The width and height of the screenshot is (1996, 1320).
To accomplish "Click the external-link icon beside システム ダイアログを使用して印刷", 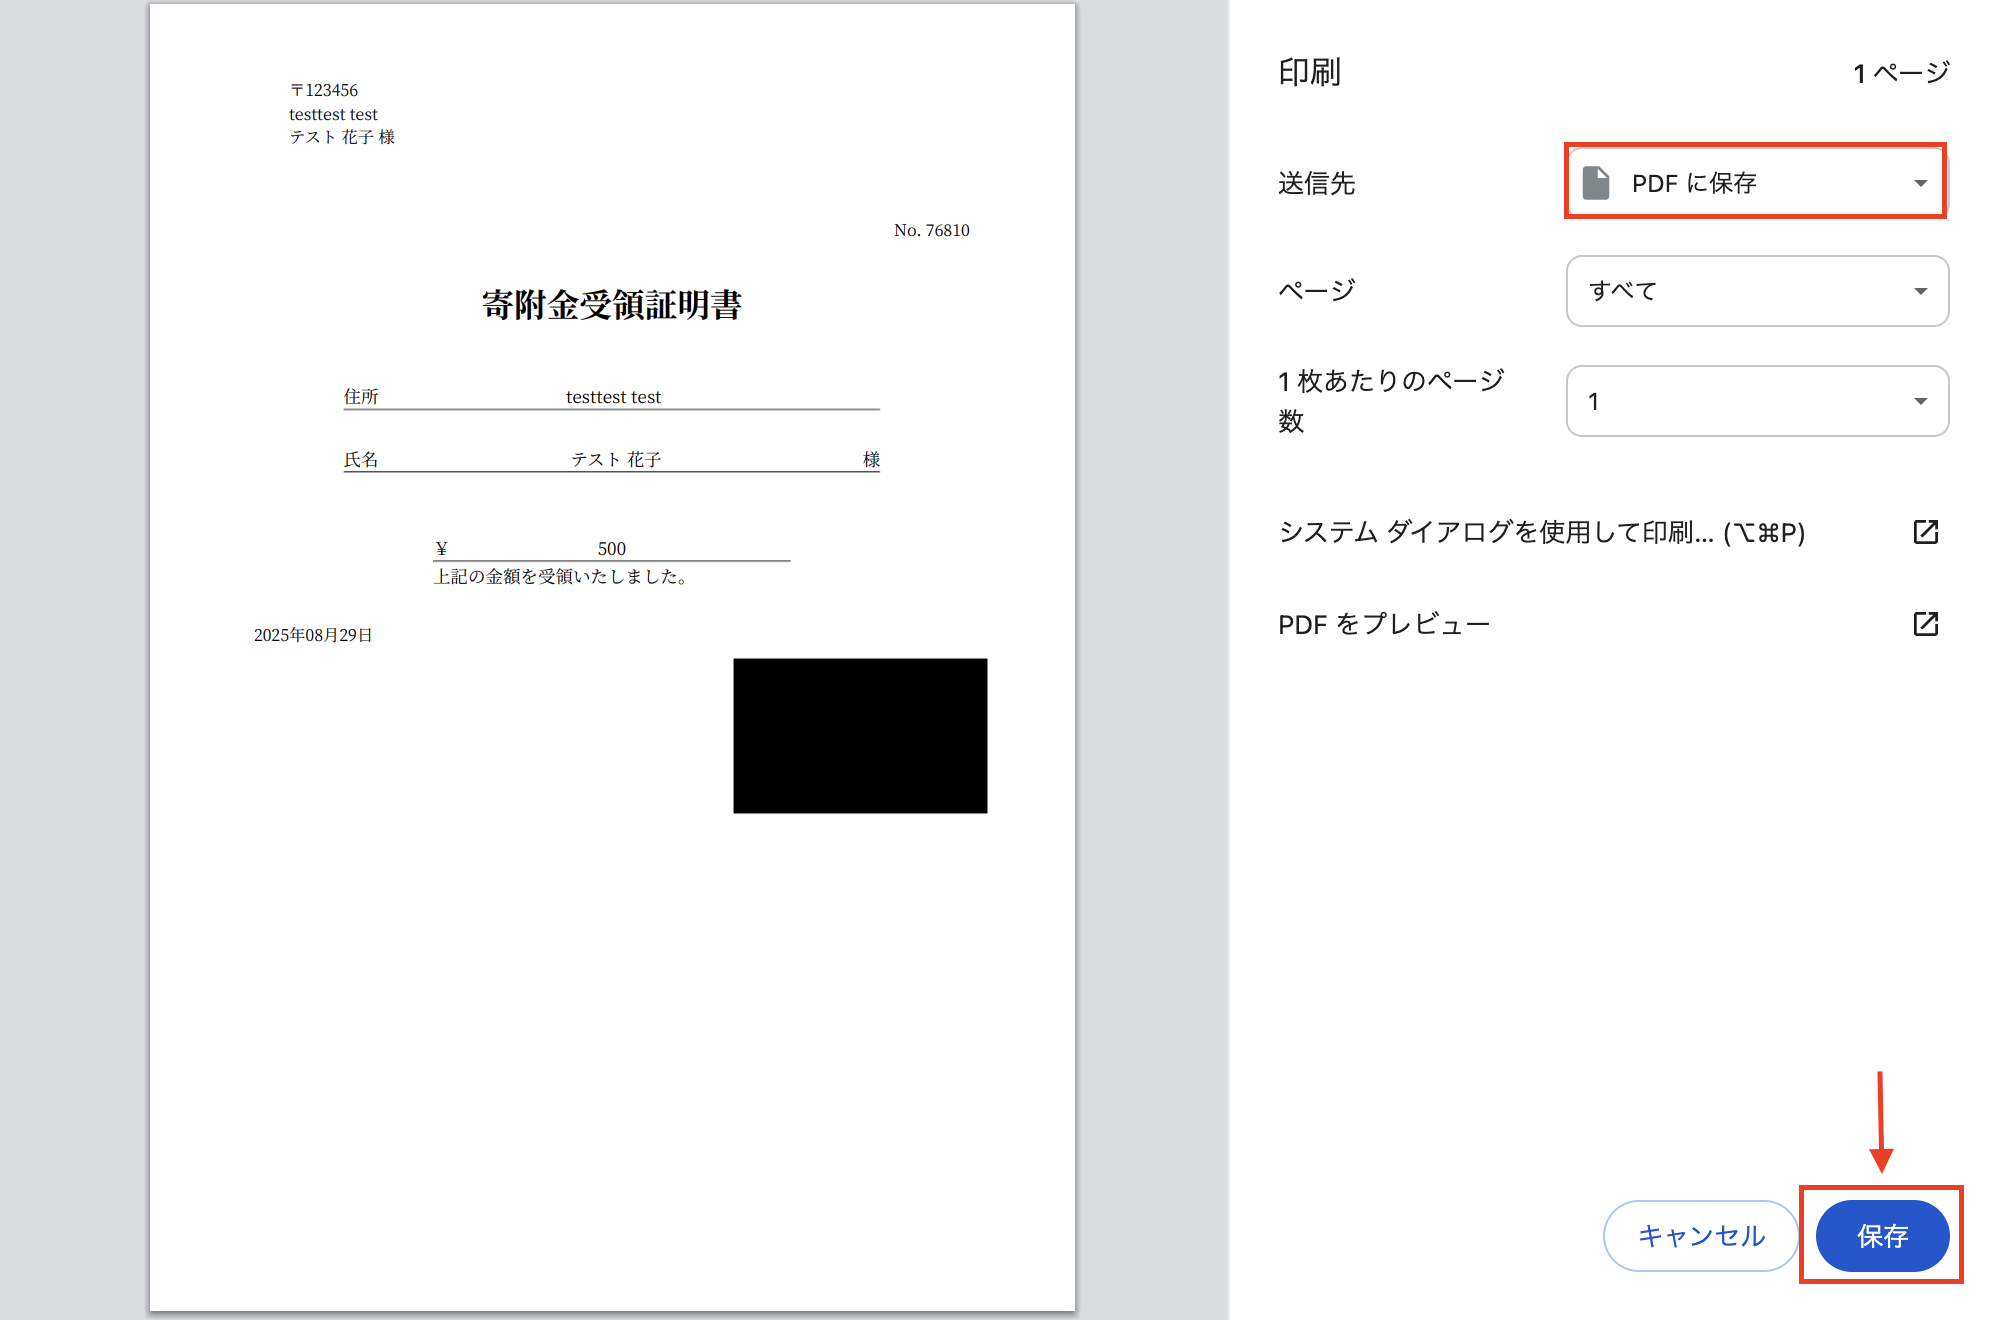I will pyautogui.click(x=1926, y=532).
